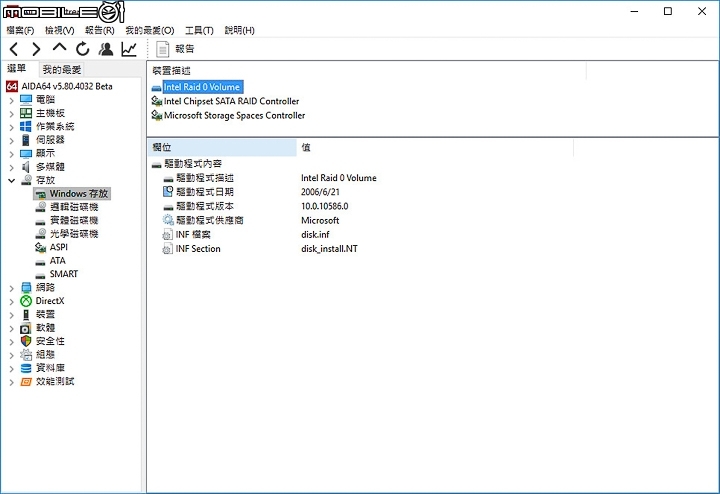Go up one level with the up arrow
This screenshot has width=720, height=494.
[x=59, y=48]
